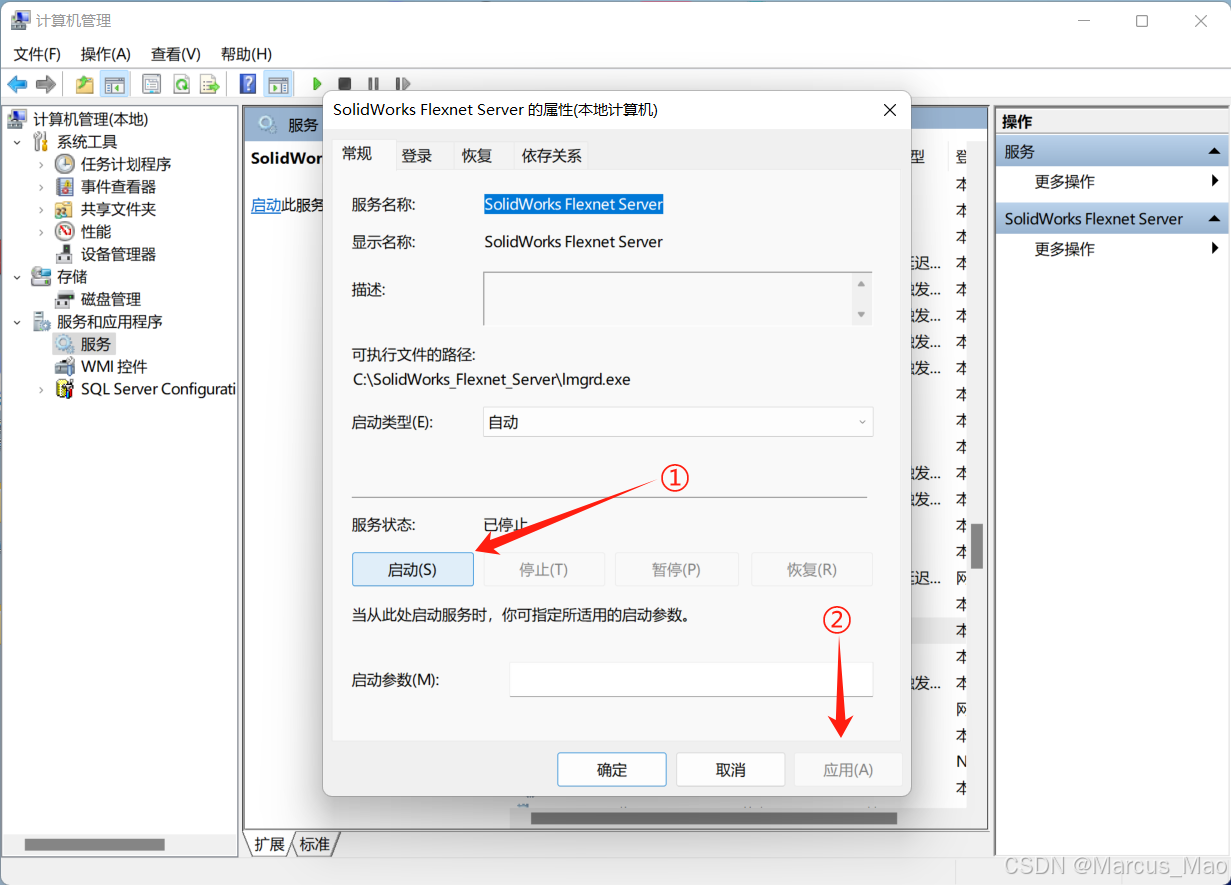Click the Restart Service toolbar icon

click(x=402, y=84)
